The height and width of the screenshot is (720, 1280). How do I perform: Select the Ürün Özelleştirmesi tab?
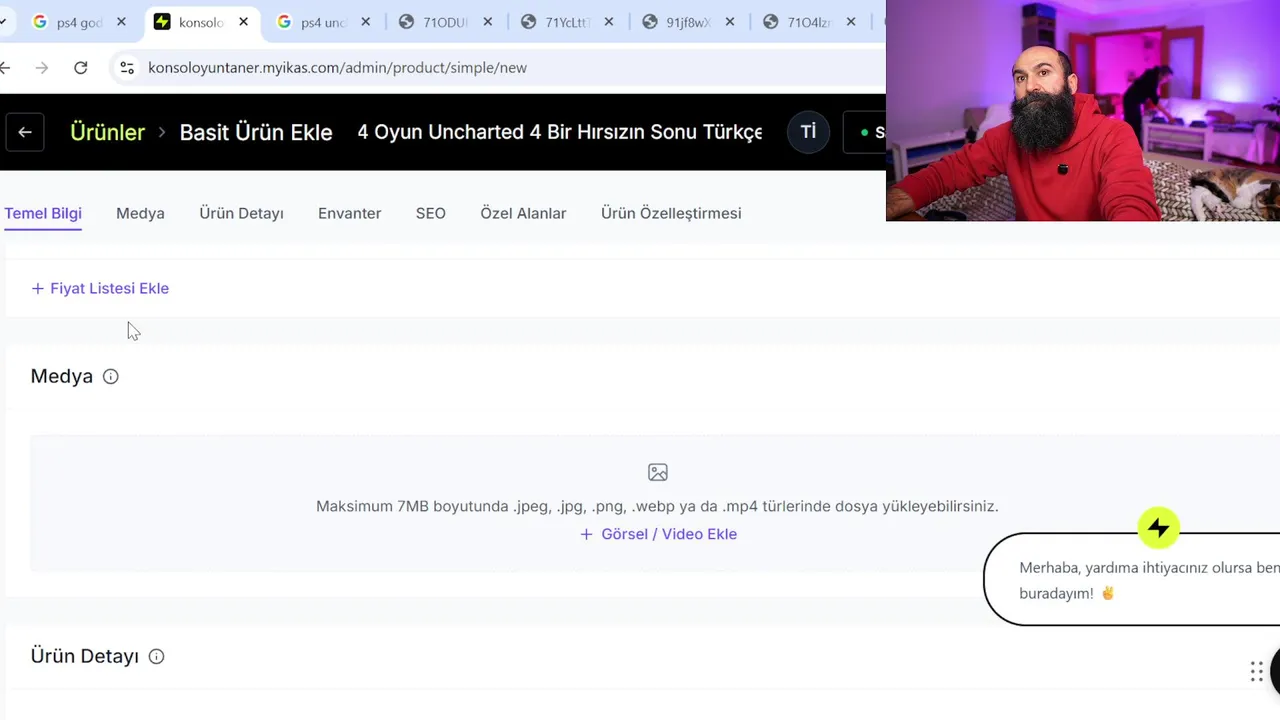pyautogui.click(x=671, y=213)
